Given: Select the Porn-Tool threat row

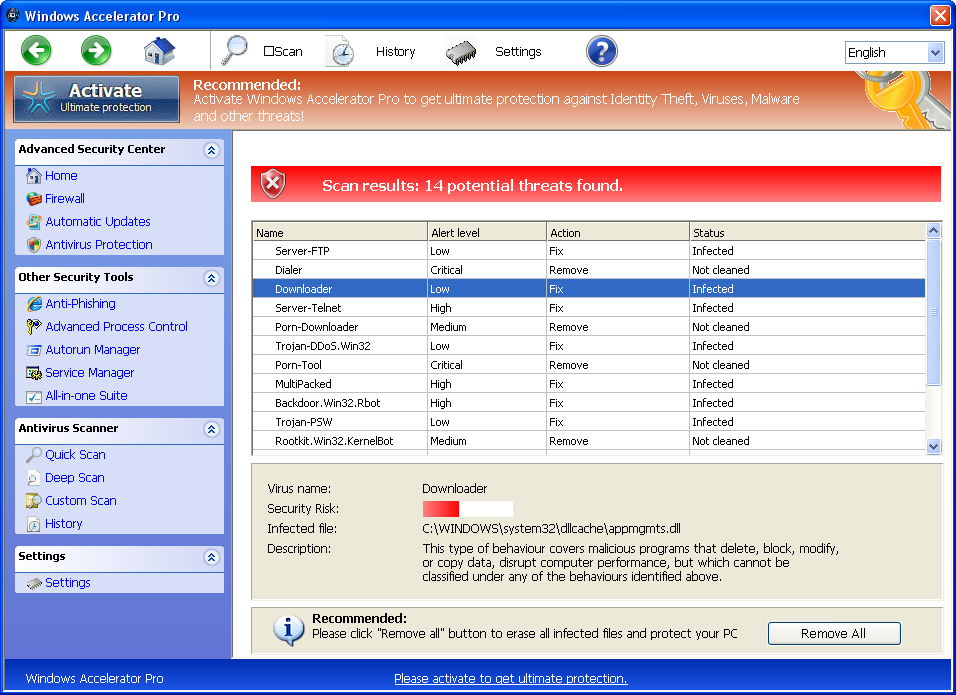Looking at the screenshot, I should pos(589,365).
